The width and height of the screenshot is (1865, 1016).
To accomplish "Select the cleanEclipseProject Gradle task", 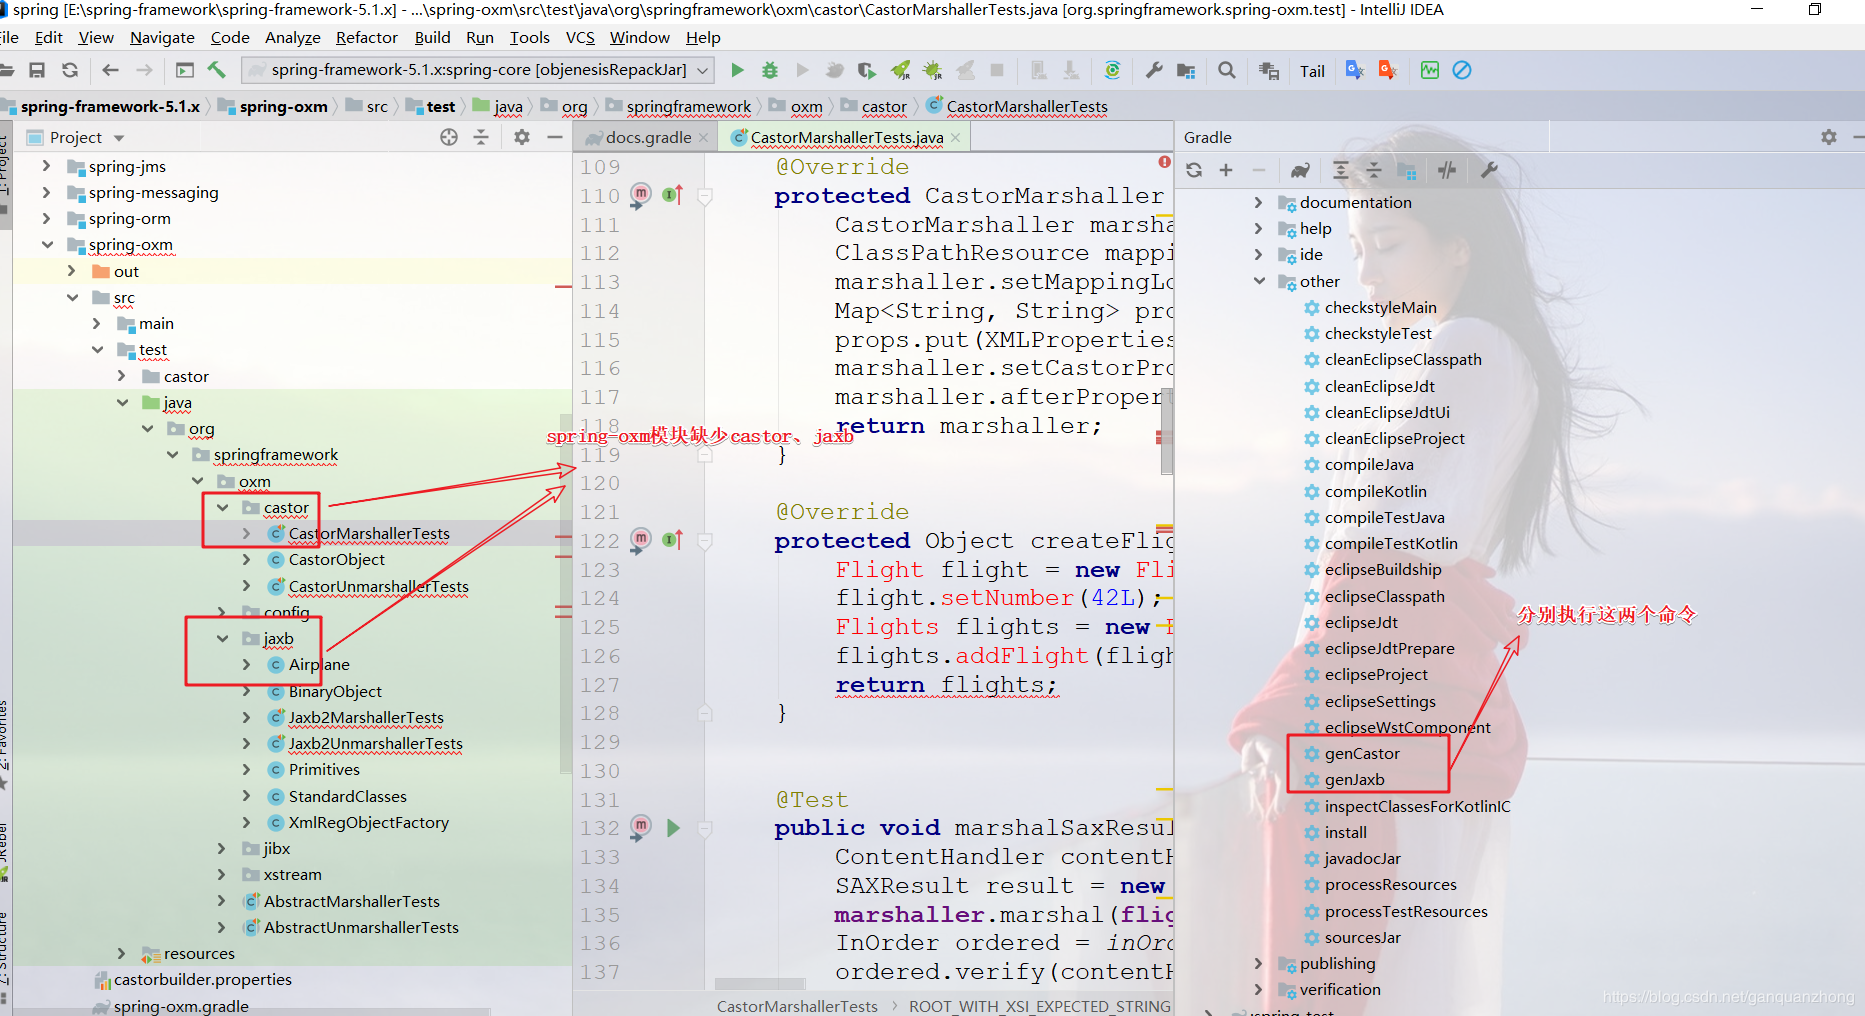I will (x=1394, y=438).
